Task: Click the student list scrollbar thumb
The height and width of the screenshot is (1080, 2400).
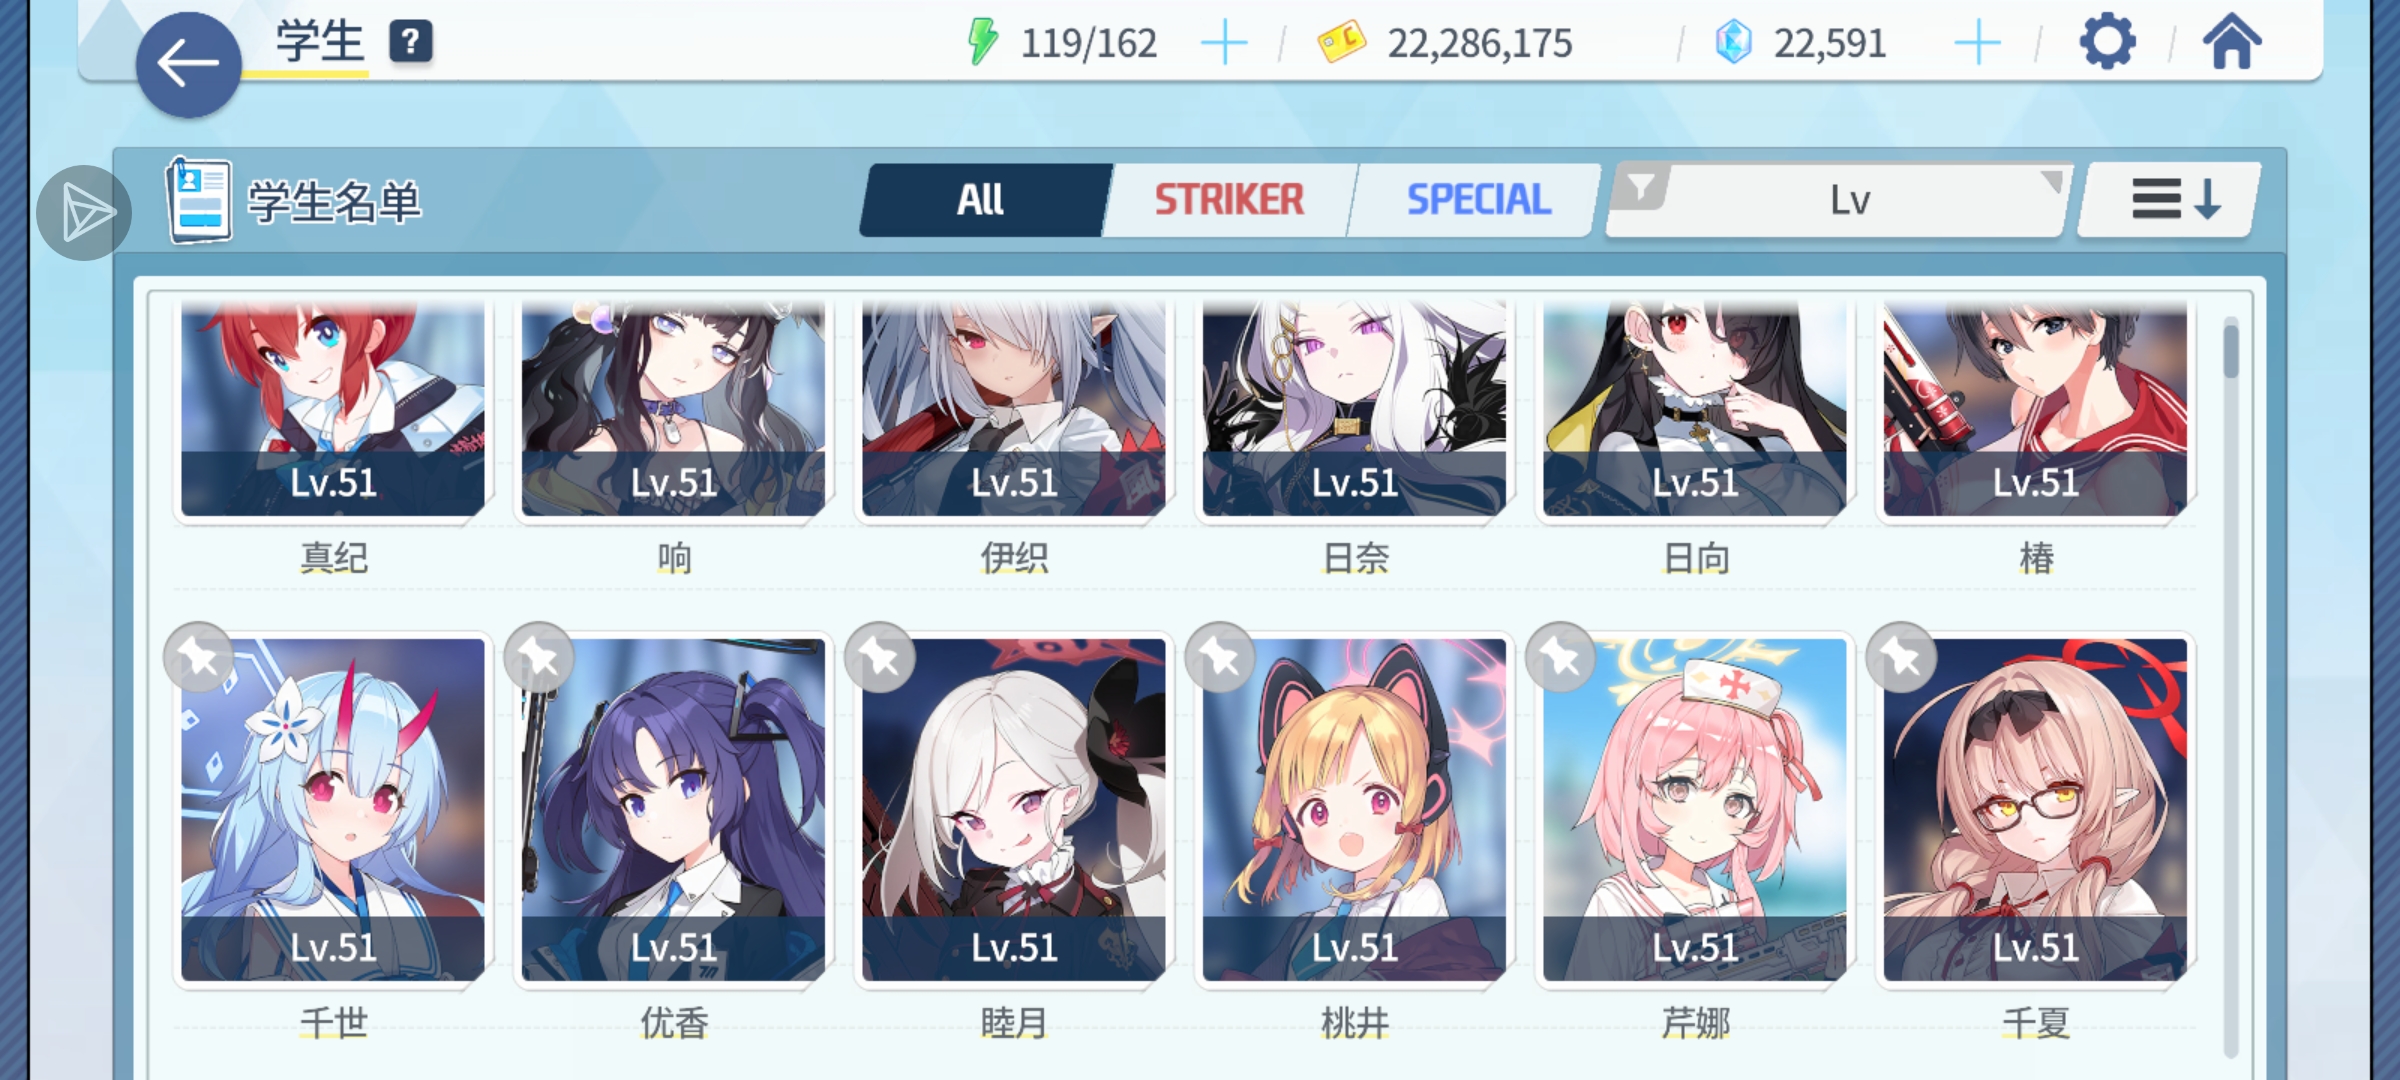Action: (x=2231, y=348)
